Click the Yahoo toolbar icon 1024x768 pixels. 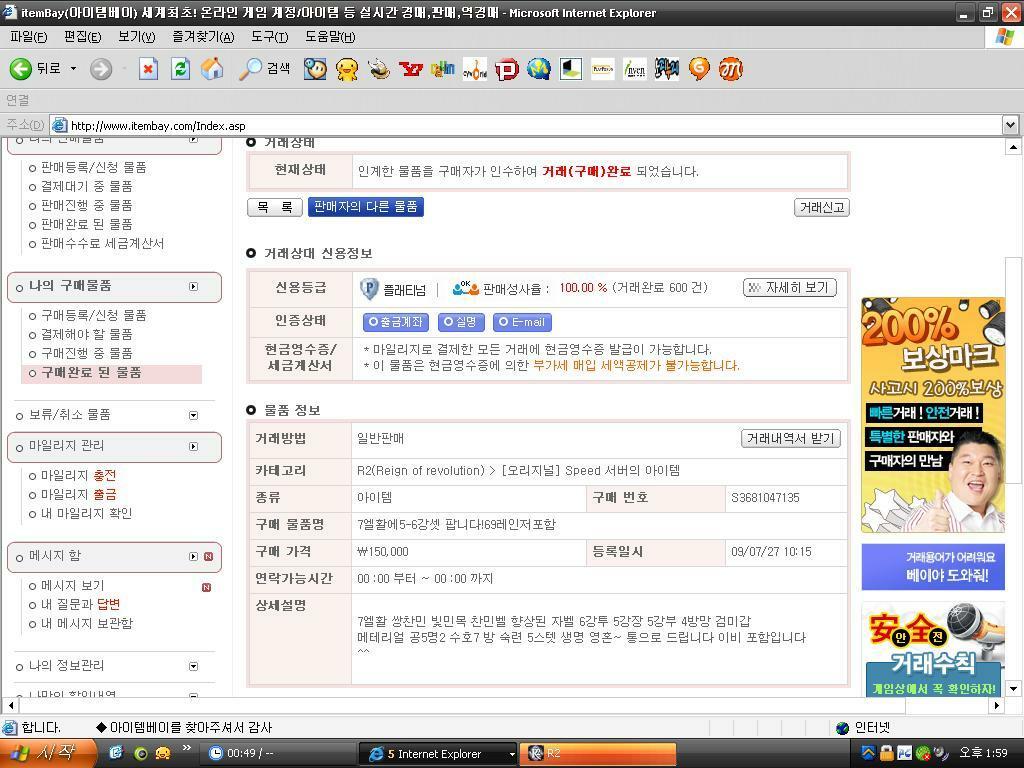(412, 68)
